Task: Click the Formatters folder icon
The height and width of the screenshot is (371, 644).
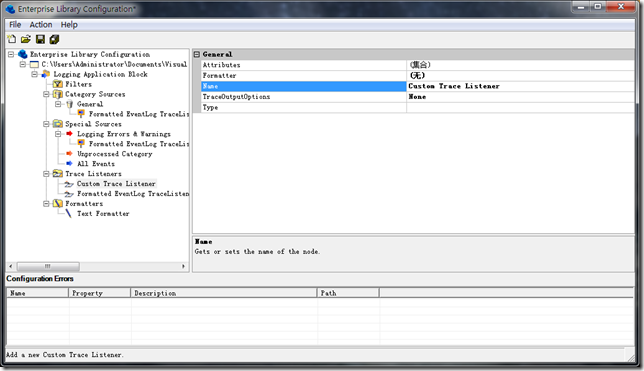Action: (58, 203)
